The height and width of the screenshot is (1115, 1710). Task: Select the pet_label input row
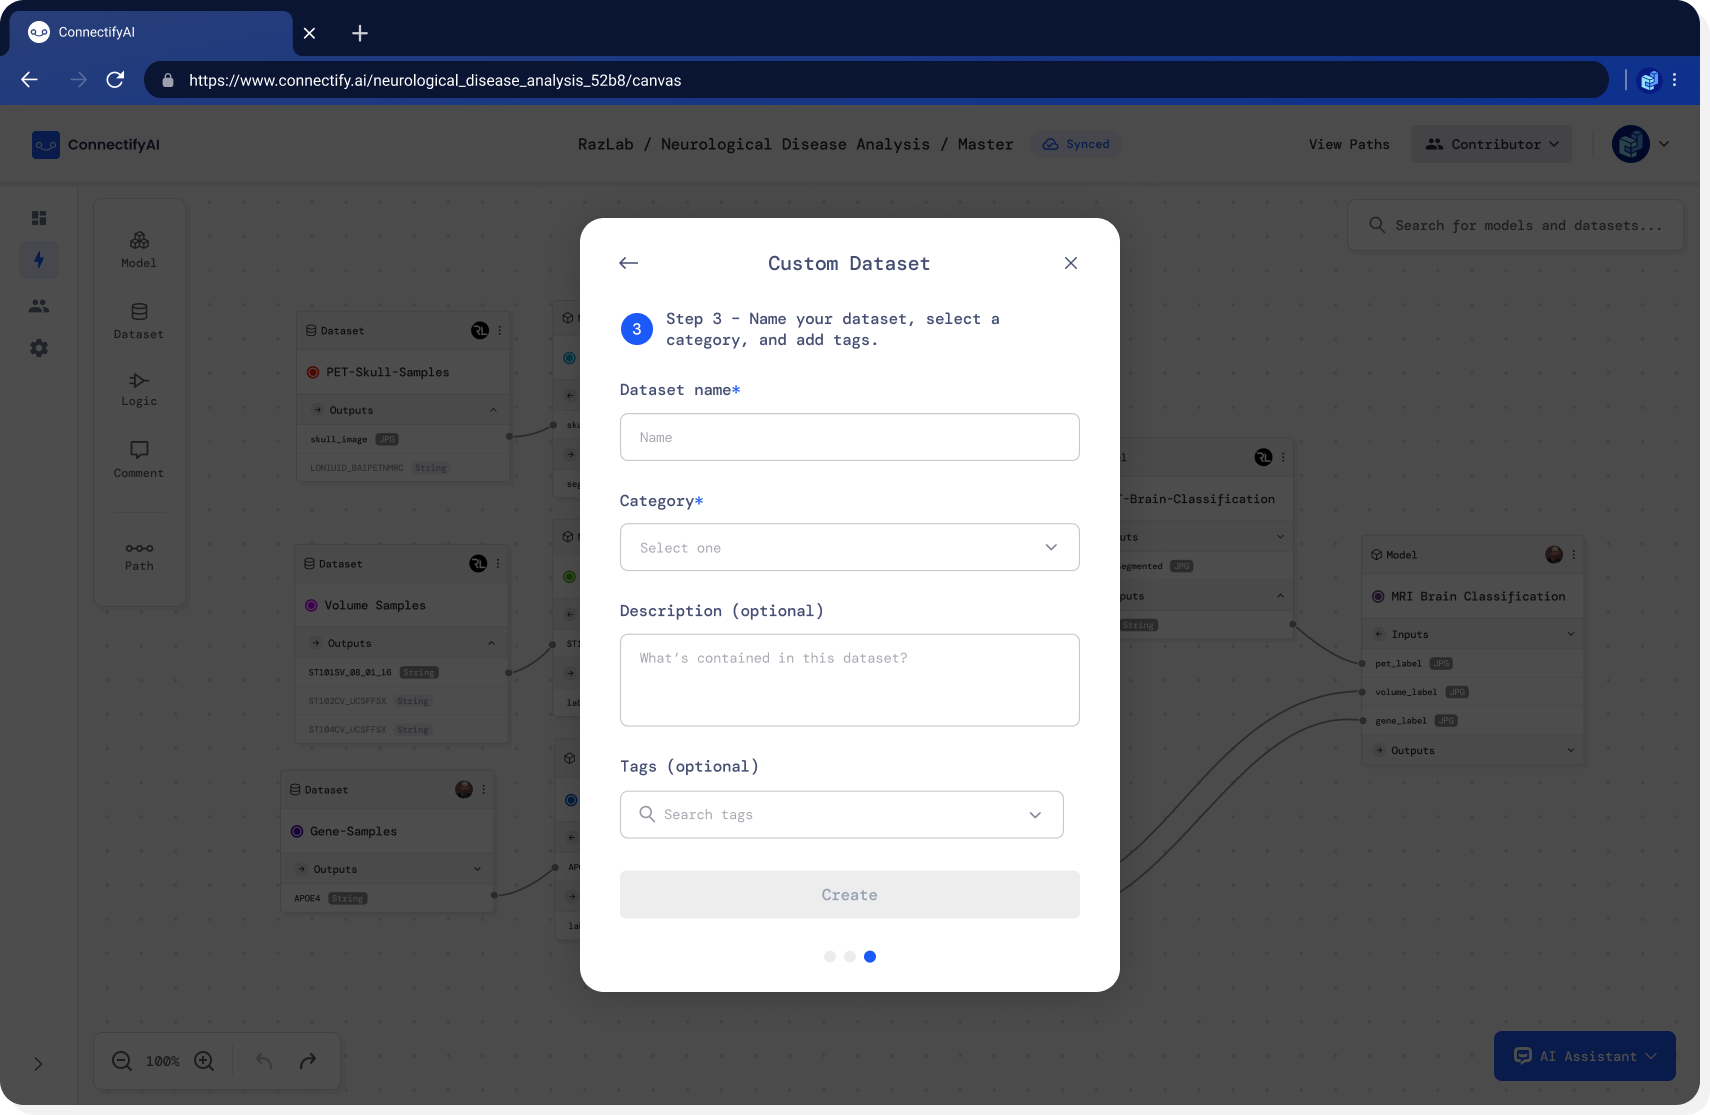click(1472, 663)
